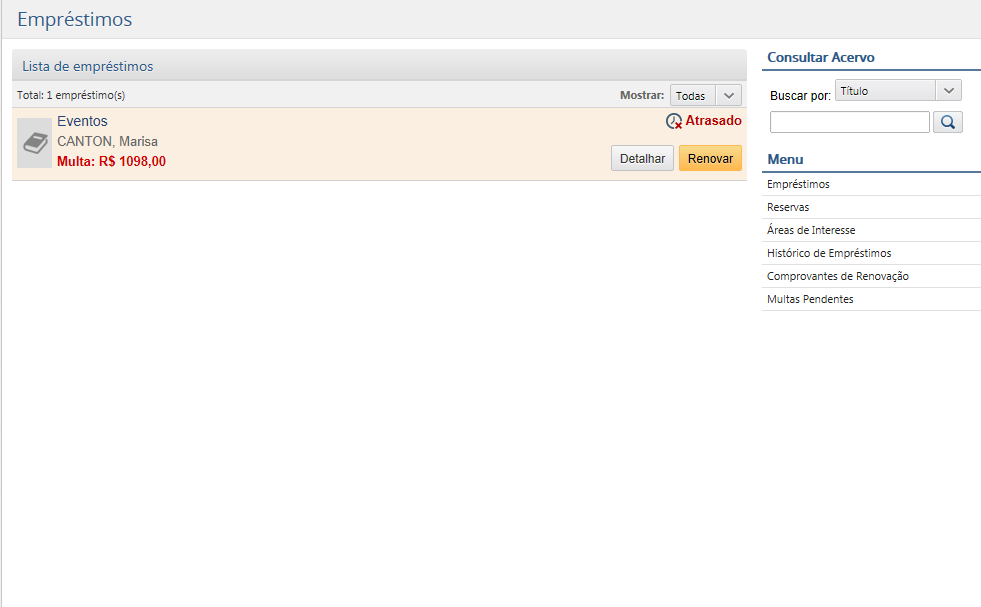The height and width of the screenshot is (607, 981).
Task: Click the Lista de empréstimos panel header
Action: [88, 66]
